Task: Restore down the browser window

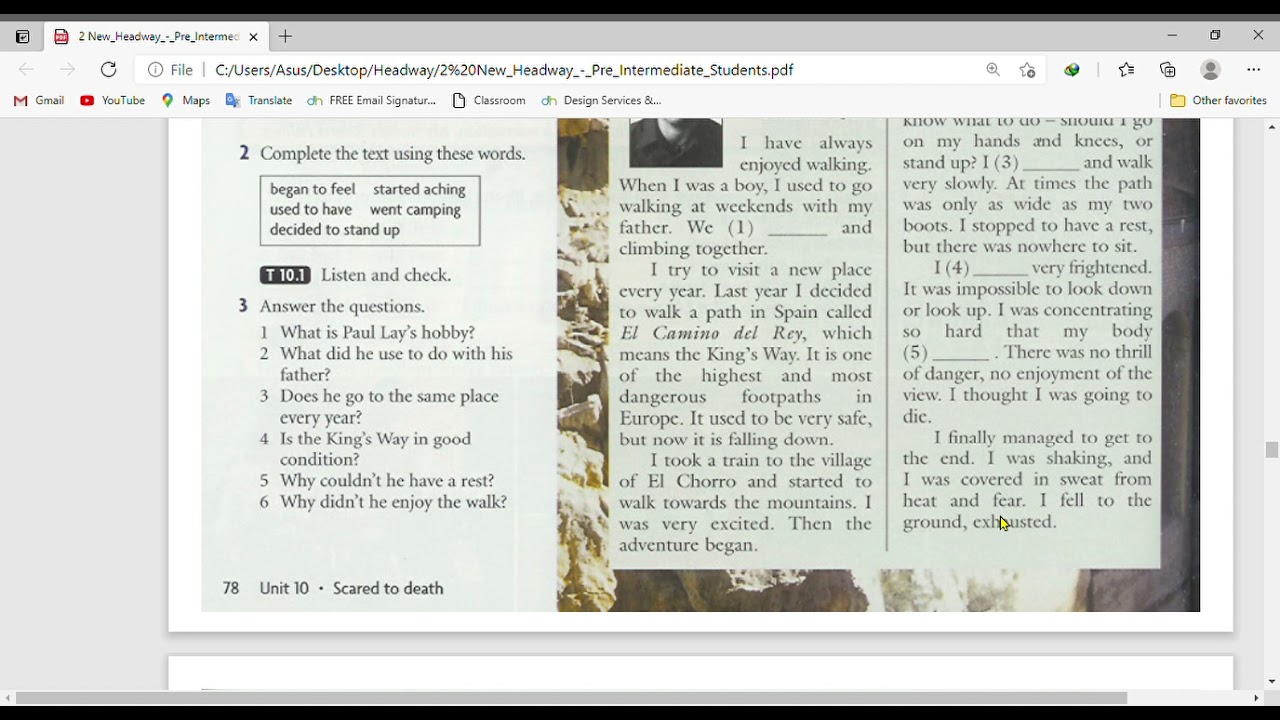Action: tap(1215, 36)
